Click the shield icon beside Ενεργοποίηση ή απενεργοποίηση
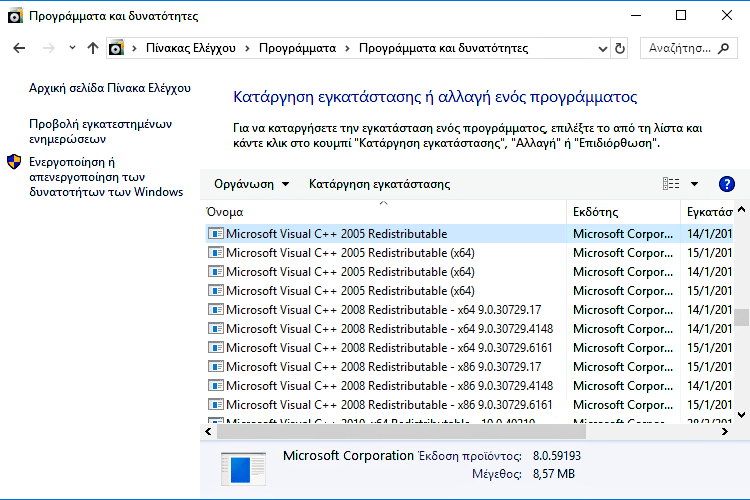 [x=14, y=162]
